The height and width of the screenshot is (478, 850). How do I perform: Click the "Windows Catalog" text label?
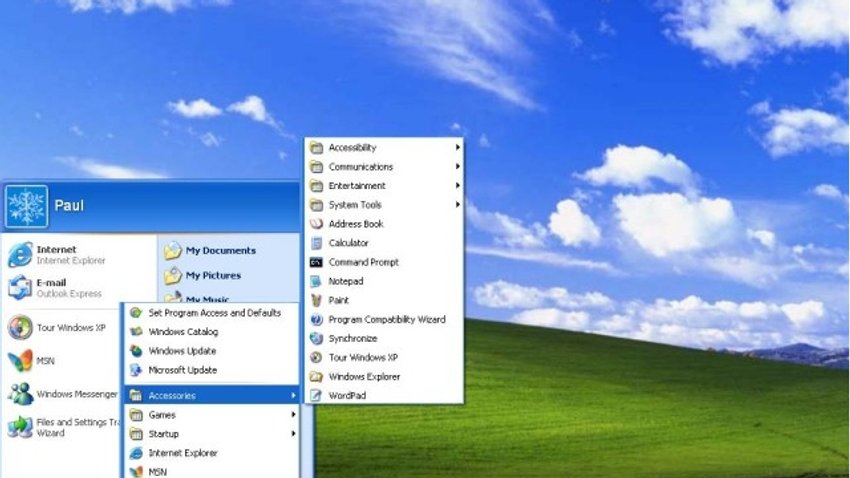coord(184,332)
